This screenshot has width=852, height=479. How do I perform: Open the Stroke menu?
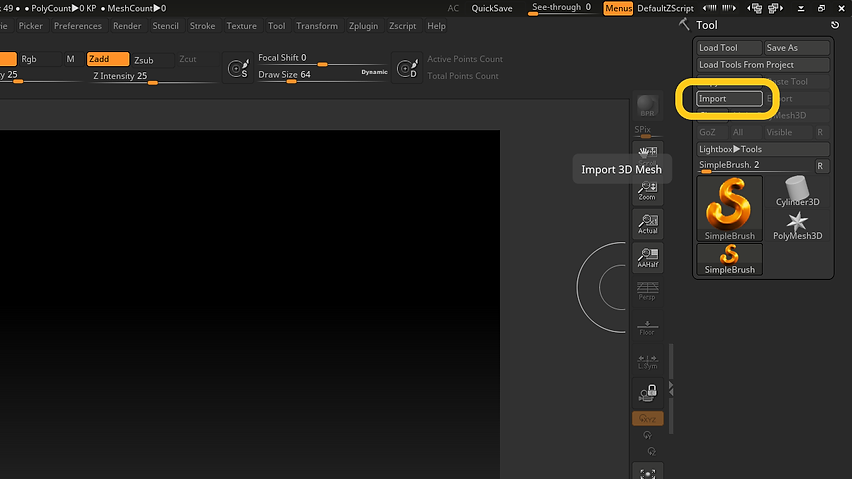click(202, 26)
